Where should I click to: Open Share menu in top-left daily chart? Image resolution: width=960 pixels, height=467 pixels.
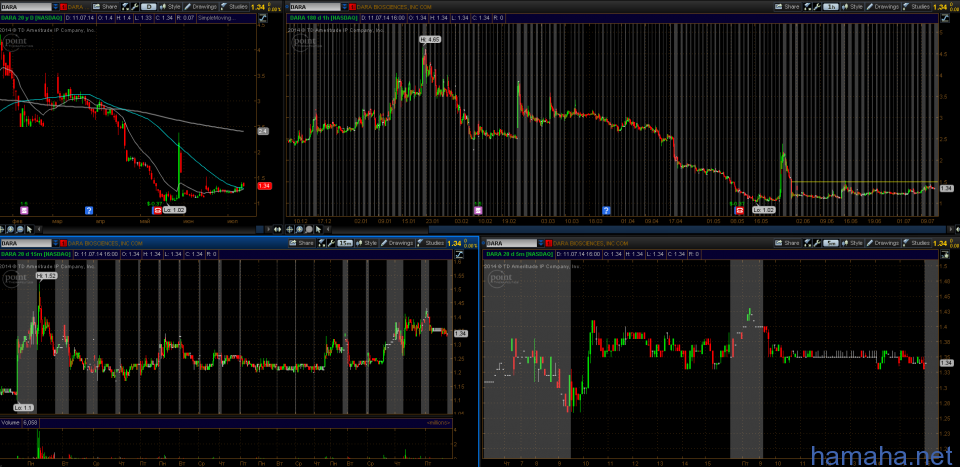[x=105, y=7]
